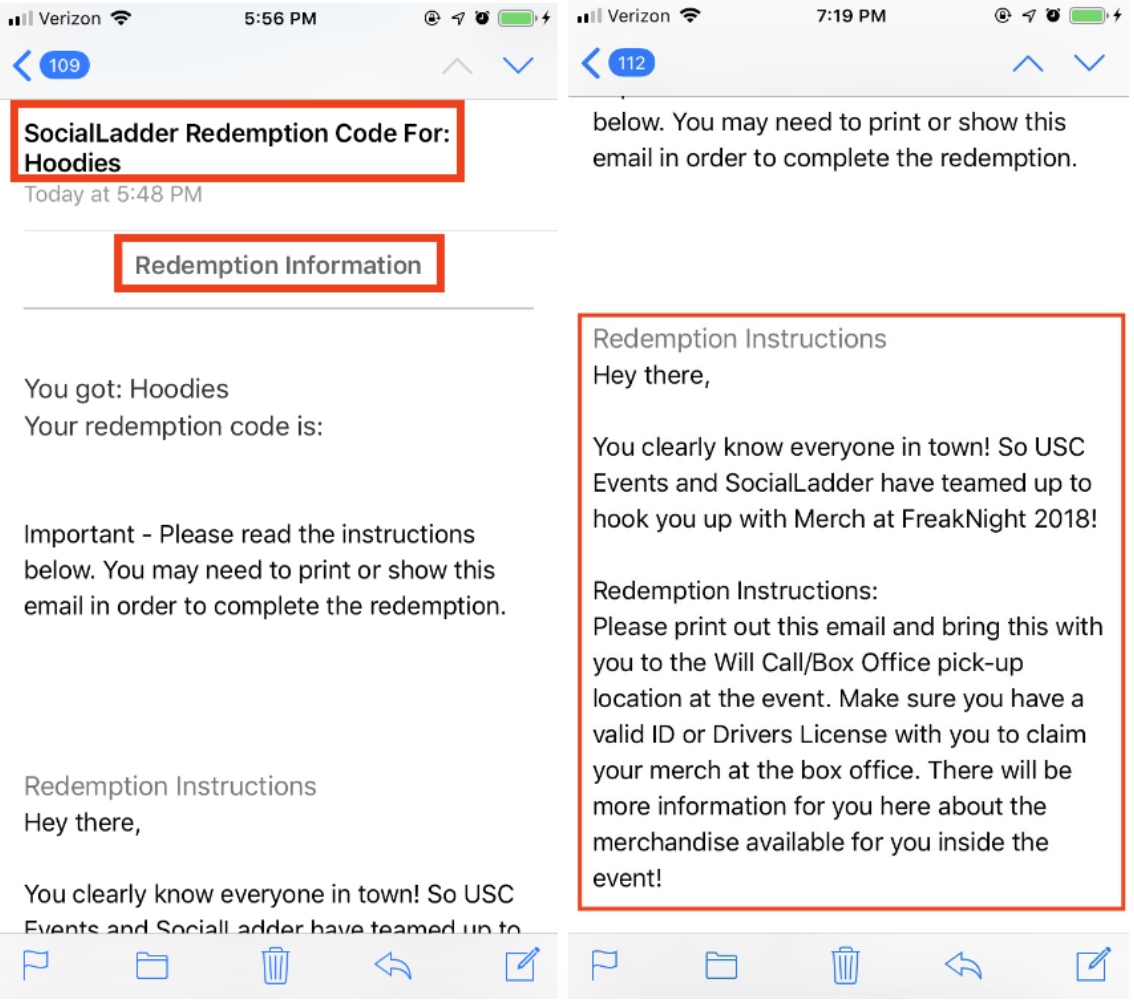Flag the email in left screen toolbar
The height and width of the screenshot is (1006, 1134).
[x=35, y=965]
